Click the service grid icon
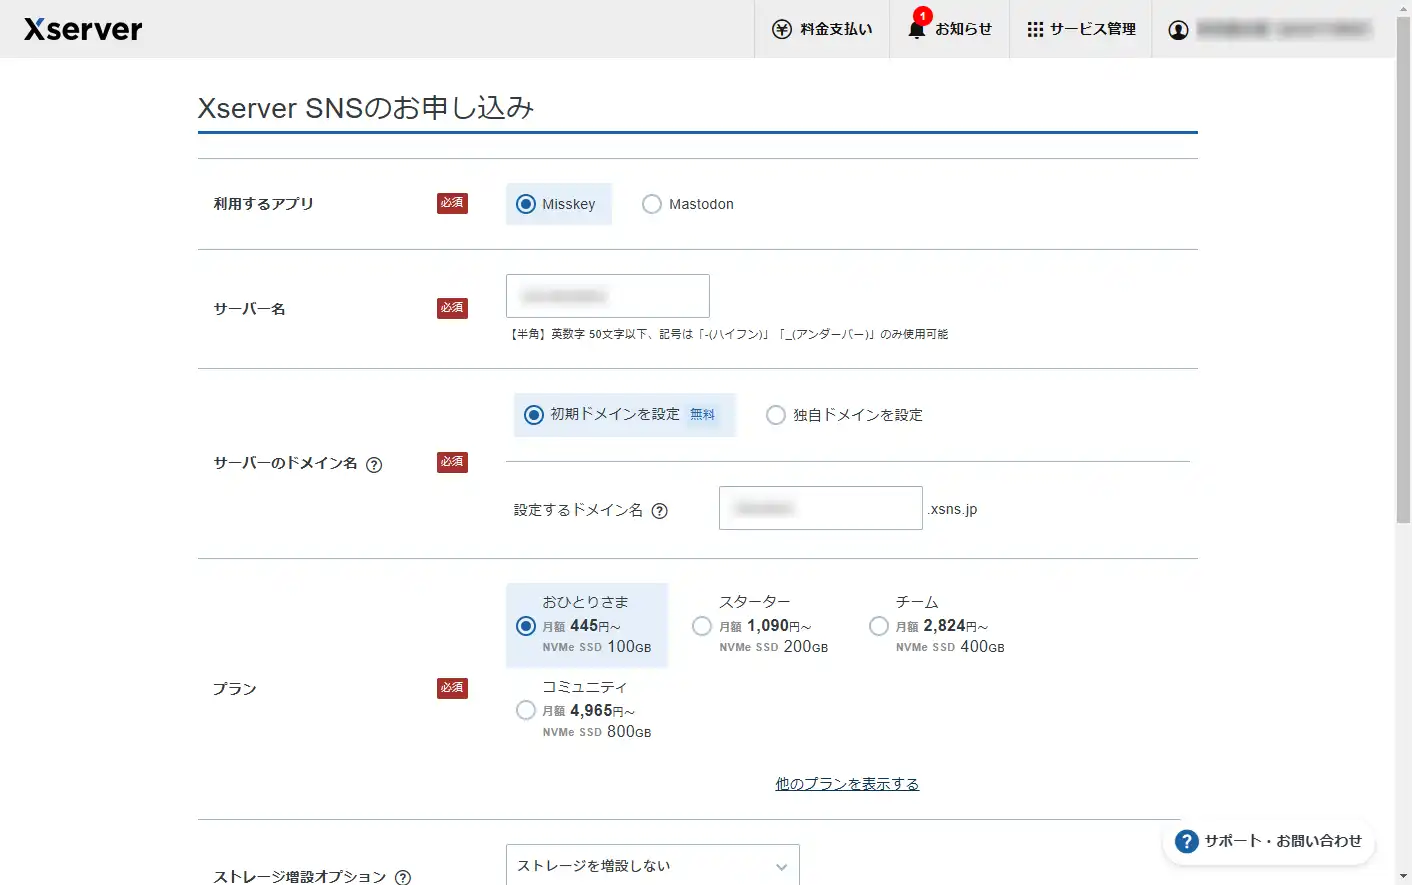This screenshot has width=1412, height=885. (x=1035, y=29)
